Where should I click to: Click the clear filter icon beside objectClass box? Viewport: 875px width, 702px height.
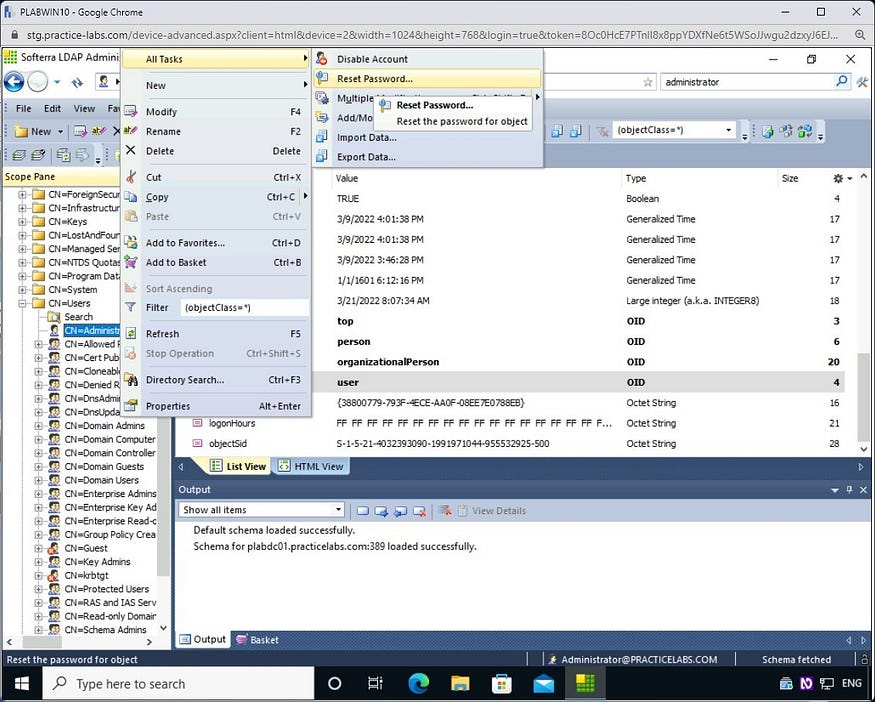coord(602,131)
